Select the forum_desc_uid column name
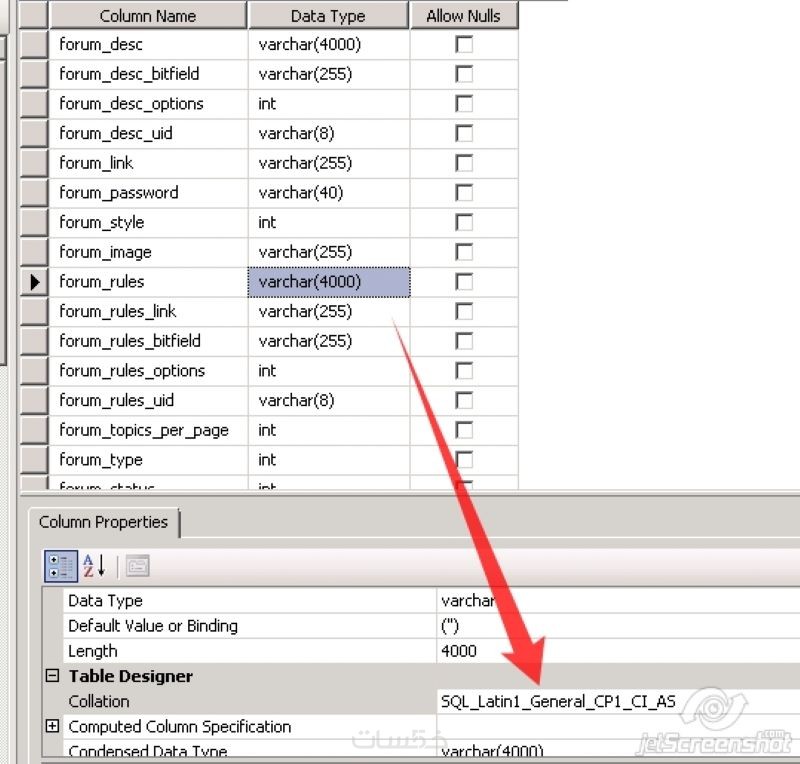Screen dimensions: 800x764 [x=148, y=133]
